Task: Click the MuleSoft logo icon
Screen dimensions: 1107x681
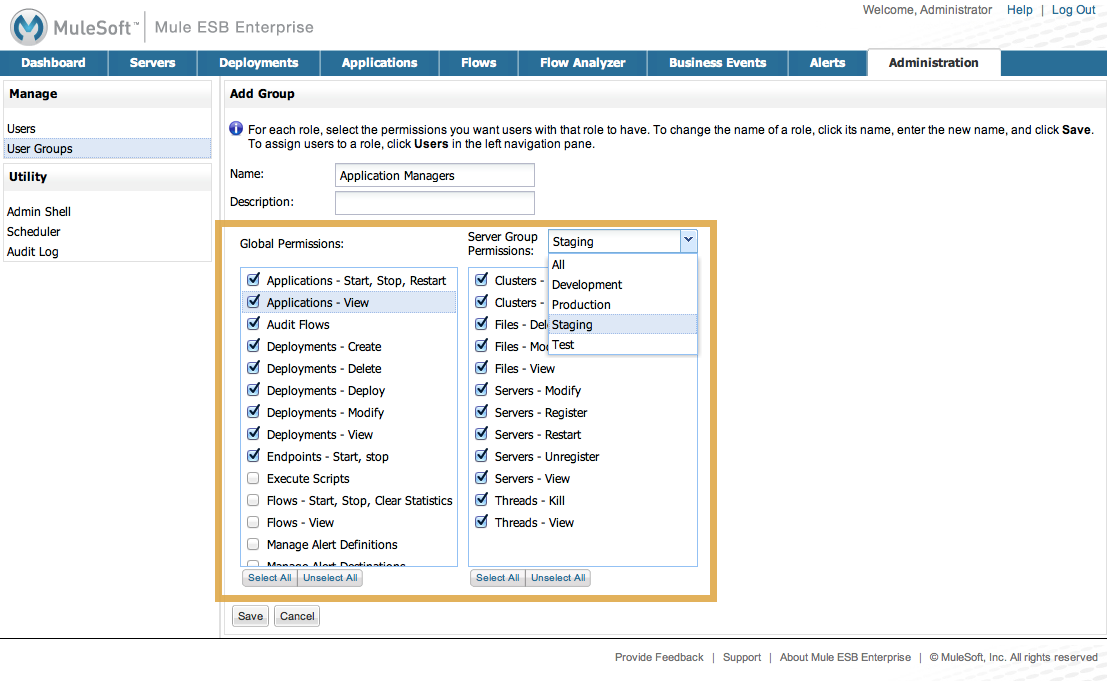Action: click(29, 27)
